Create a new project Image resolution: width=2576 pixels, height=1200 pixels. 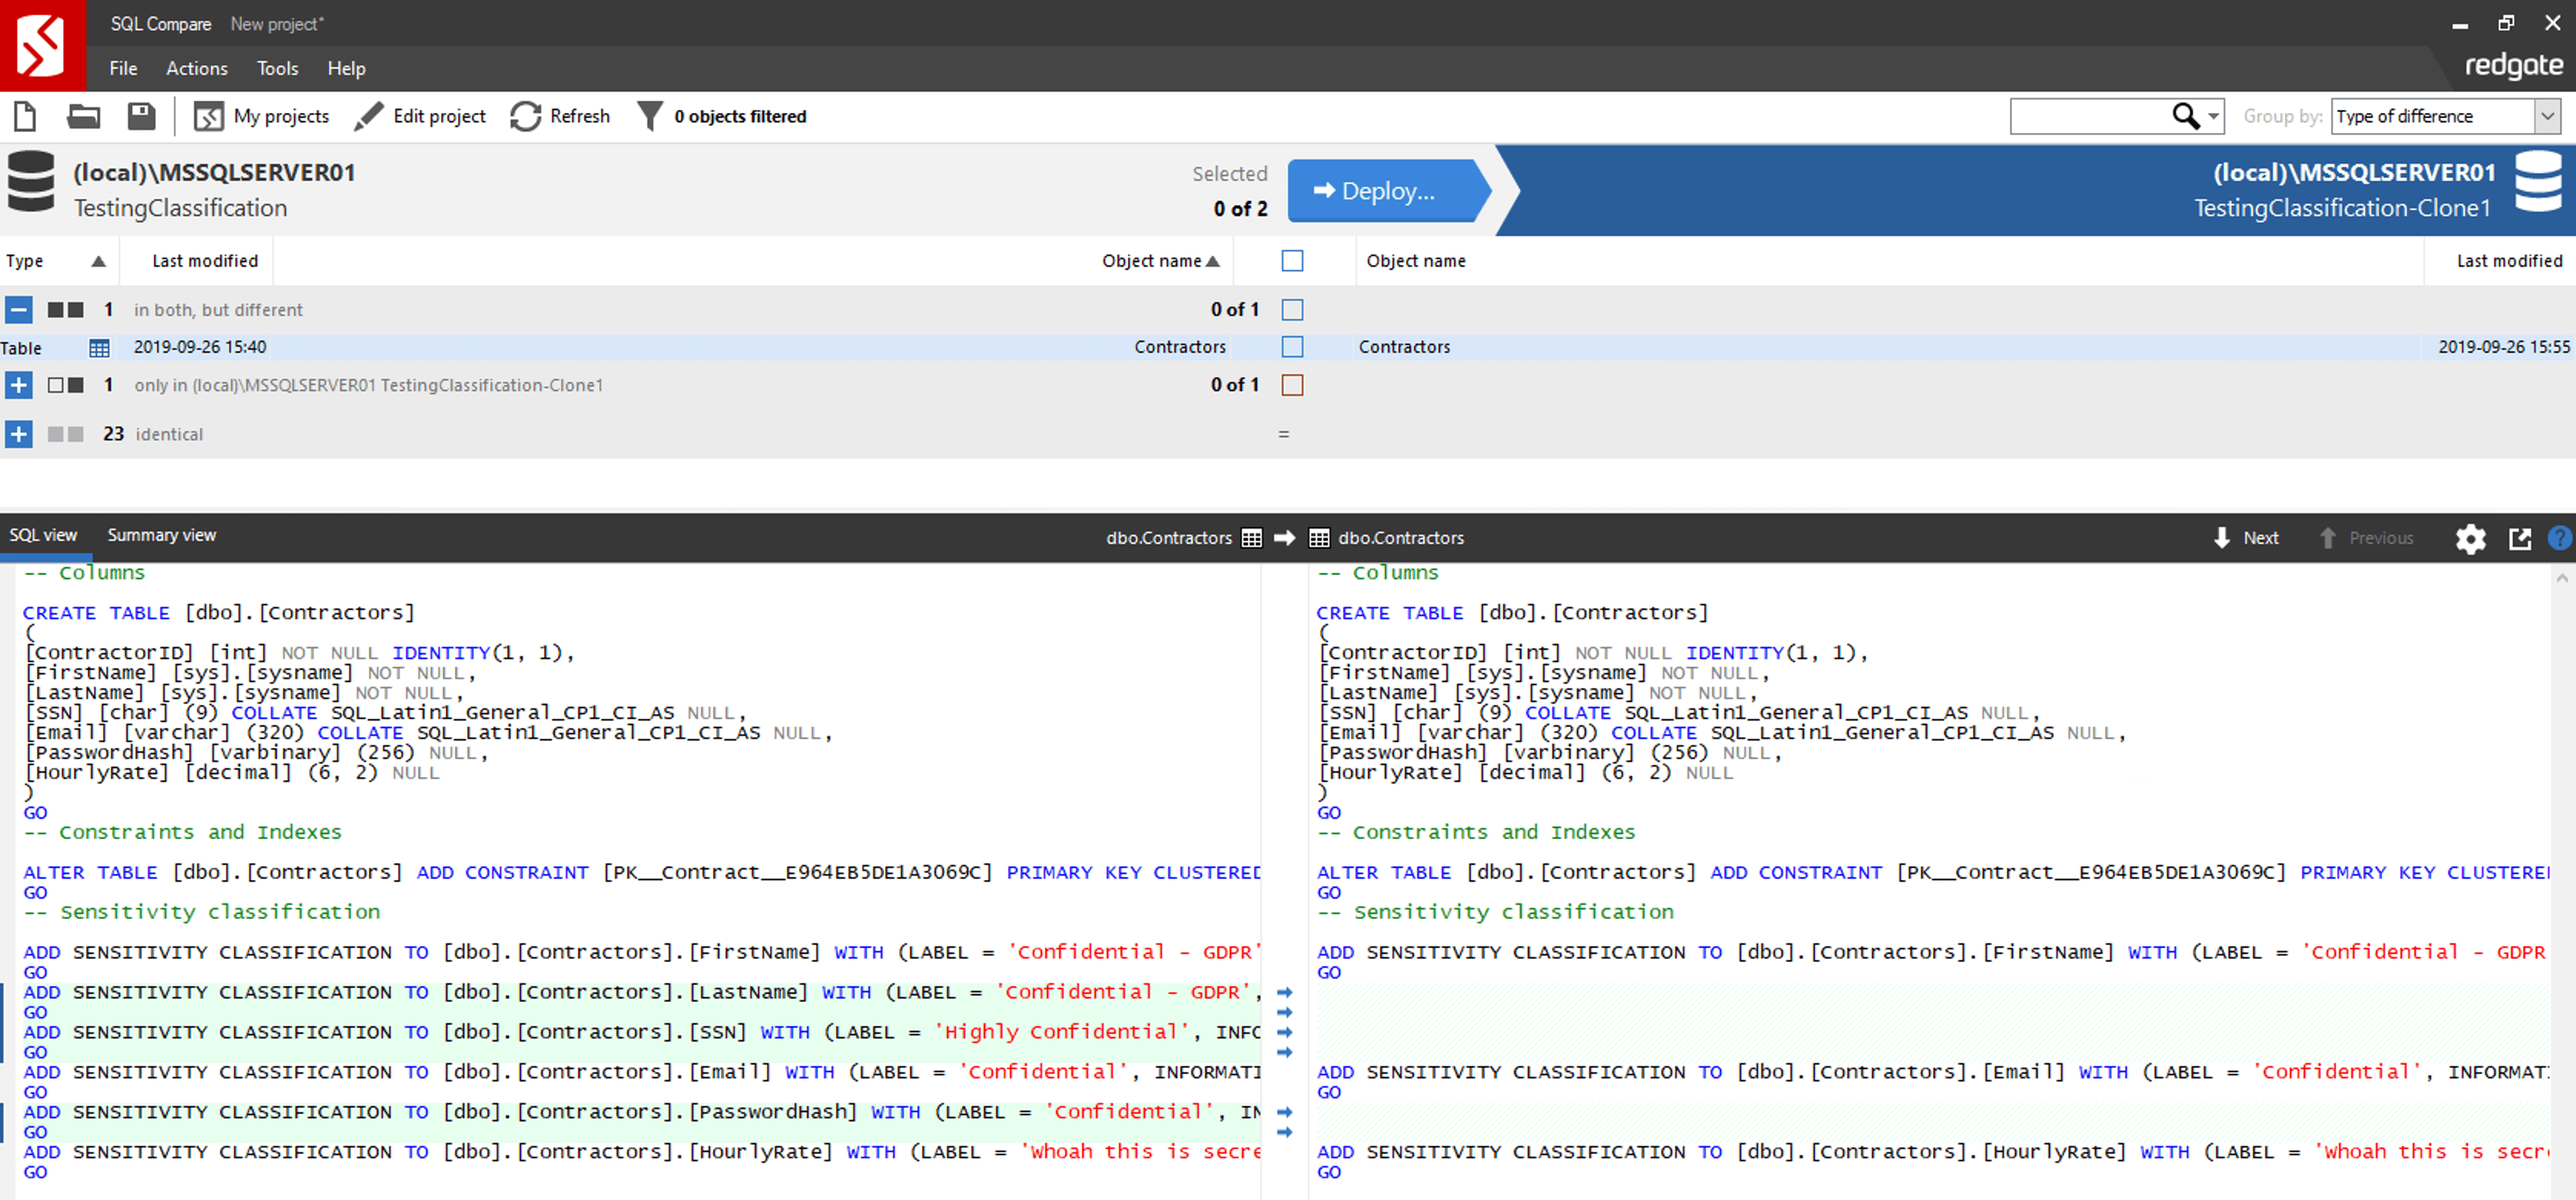tap(24, 116)
